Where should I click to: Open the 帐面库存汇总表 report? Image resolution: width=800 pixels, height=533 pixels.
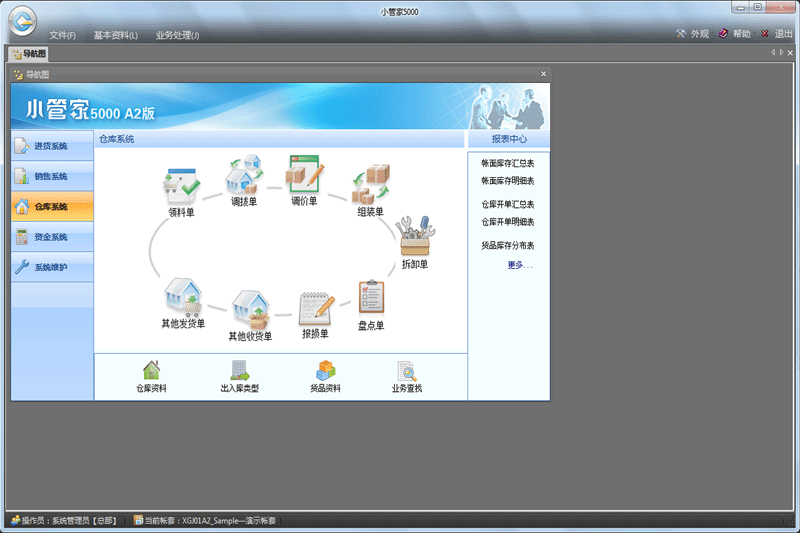[508, 163]
